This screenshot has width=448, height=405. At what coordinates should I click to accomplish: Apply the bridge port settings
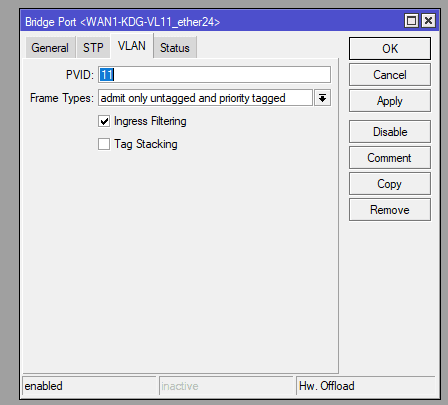pos(390,101)
